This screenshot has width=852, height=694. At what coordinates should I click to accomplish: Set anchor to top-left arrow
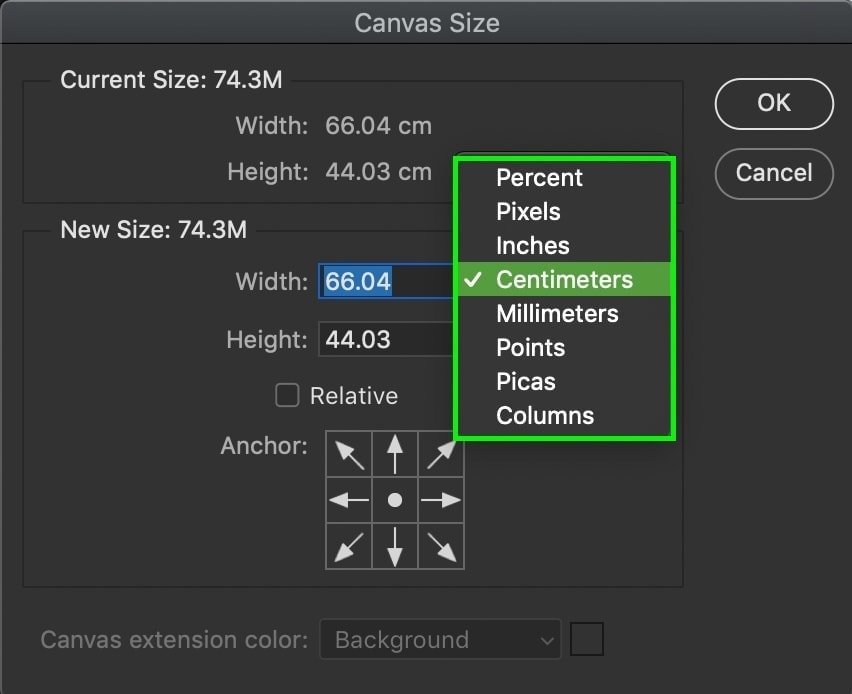[349, 454]
